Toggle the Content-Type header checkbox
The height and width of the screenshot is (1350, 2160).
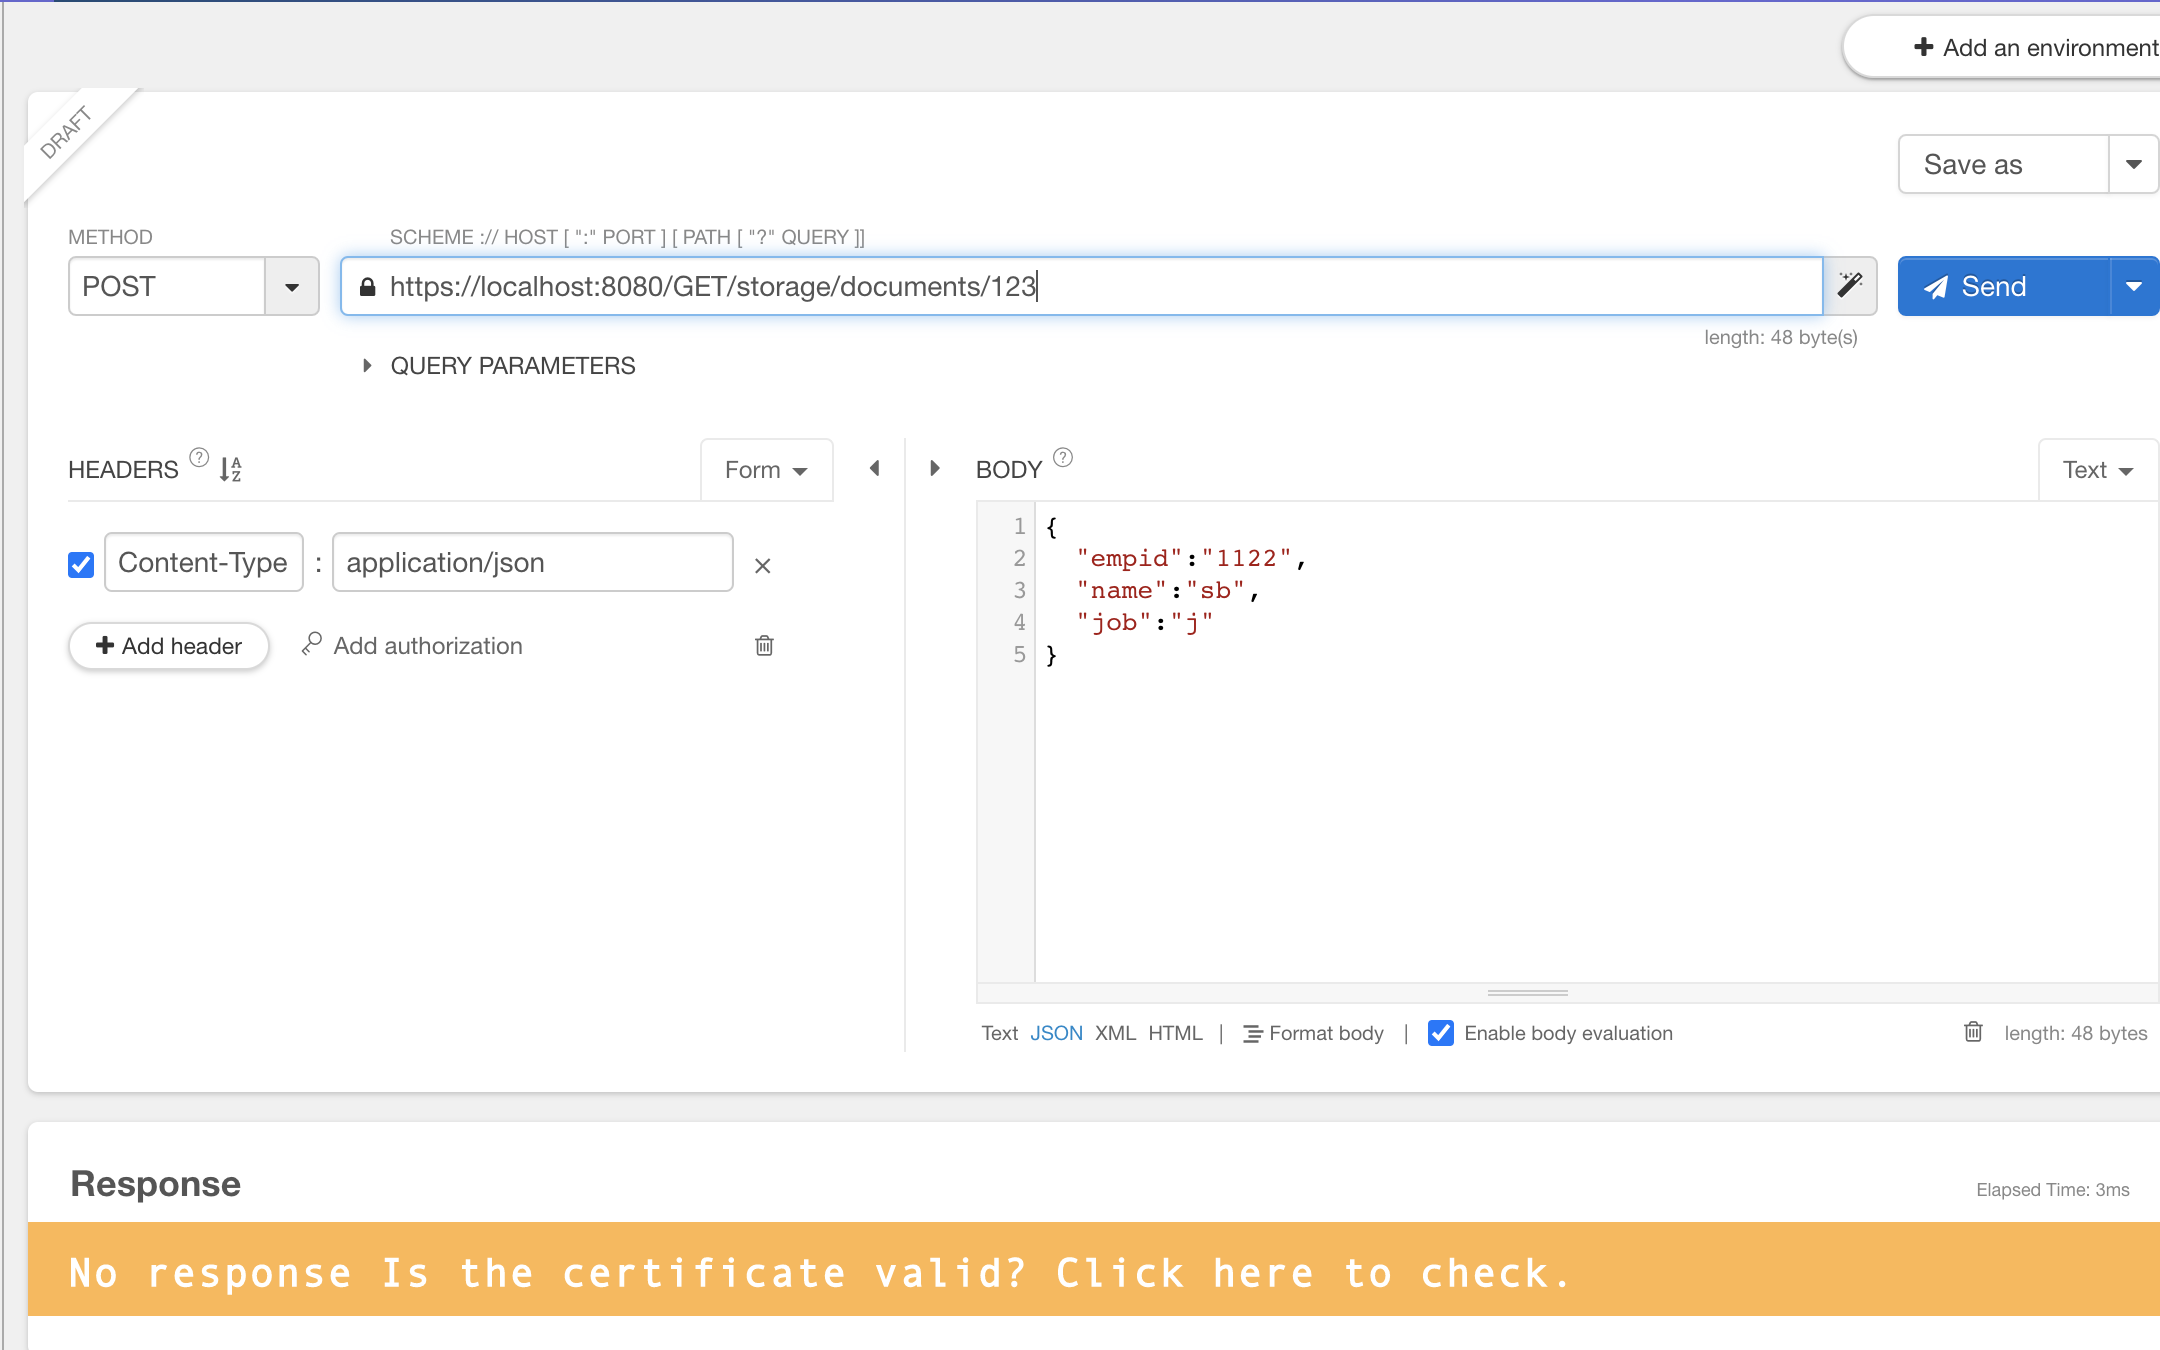[81, 565]
